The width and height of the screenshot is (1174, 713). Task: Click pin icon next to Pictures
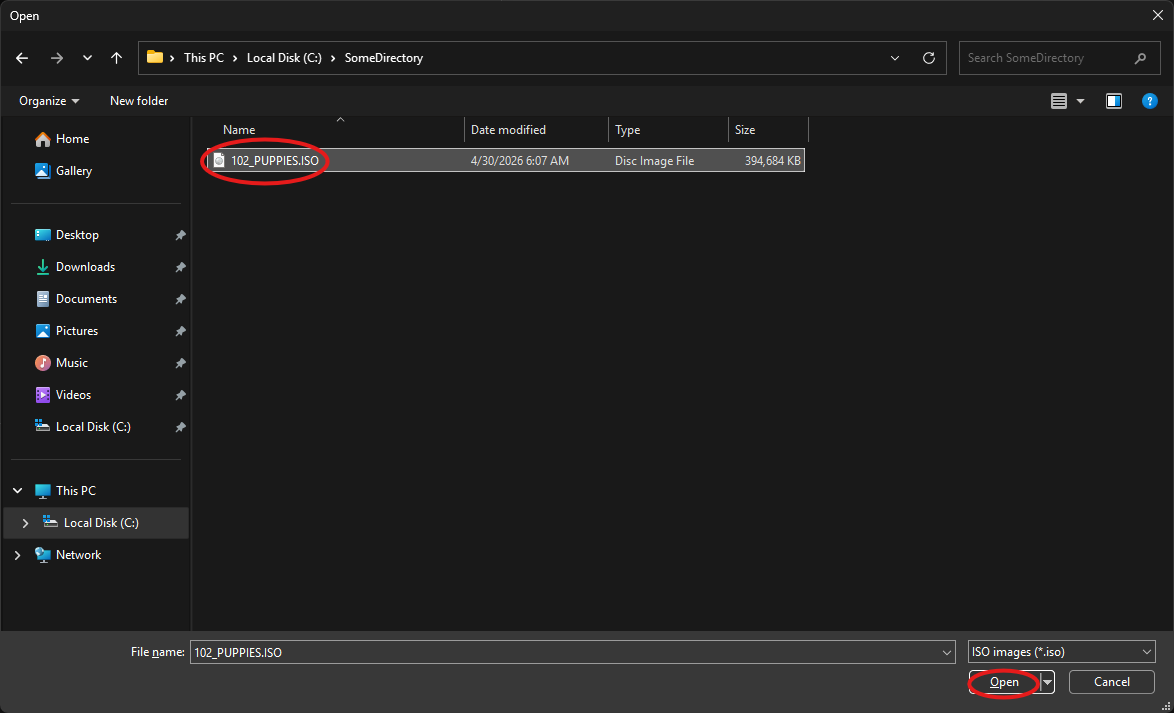(x=180, y=331)
